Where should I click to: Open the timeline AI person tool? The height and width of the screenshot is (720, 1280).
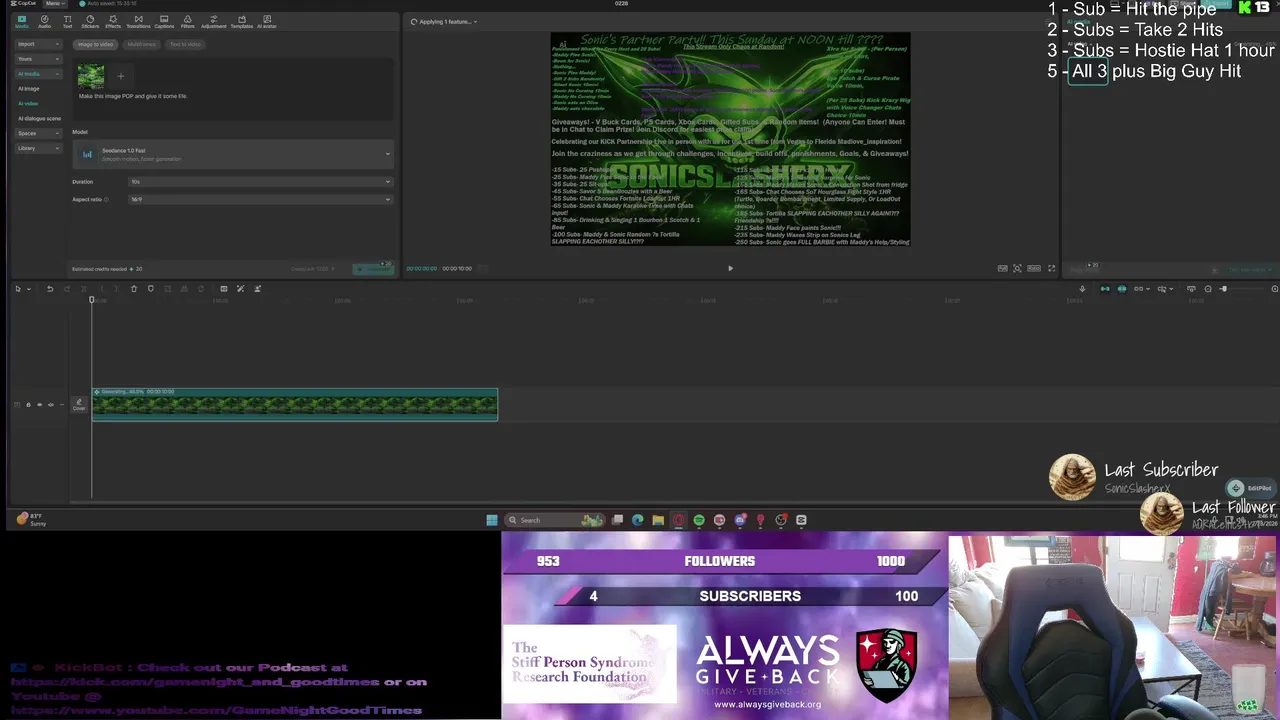point(257,289)
